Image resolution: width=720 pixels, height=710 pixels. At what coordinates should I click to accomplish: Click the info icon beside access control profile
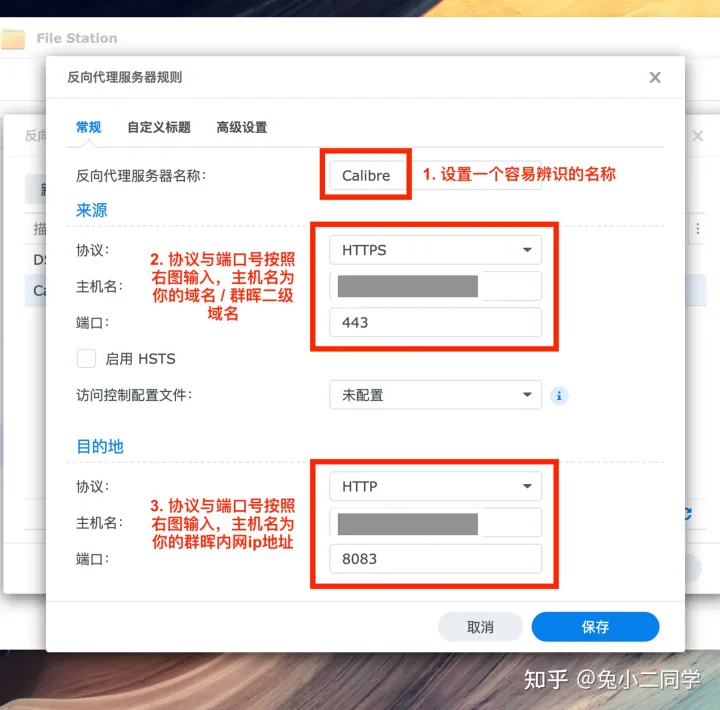tap(559, 395)
